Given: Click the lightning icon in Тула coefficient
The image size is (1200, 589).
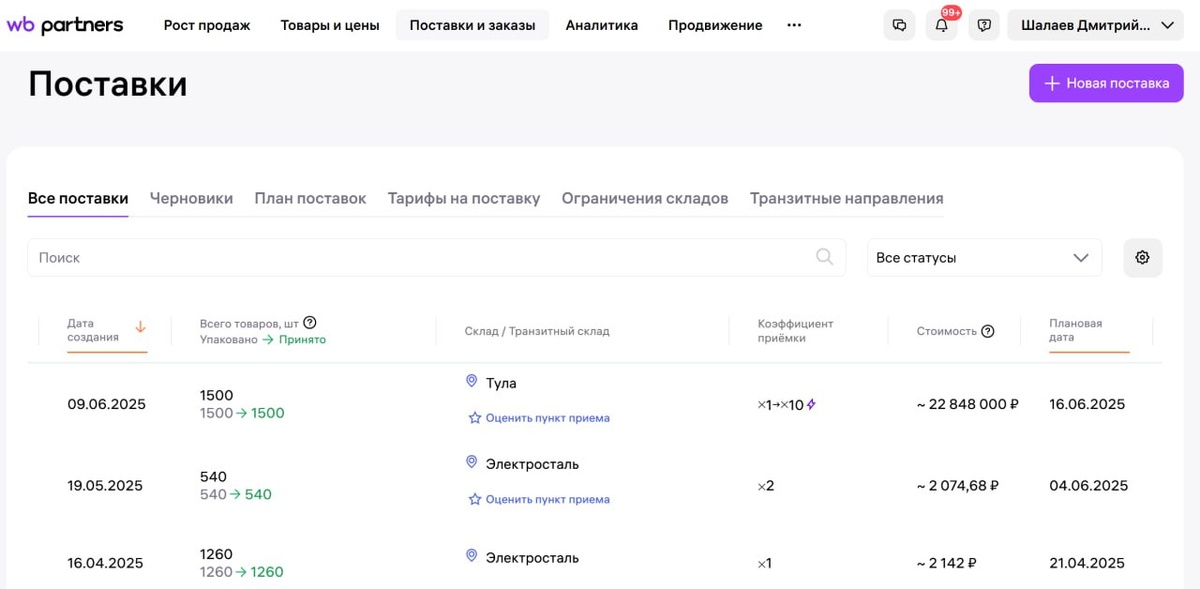Looking at the screenshot, I should pyautogui.click(x=811, y=405).
